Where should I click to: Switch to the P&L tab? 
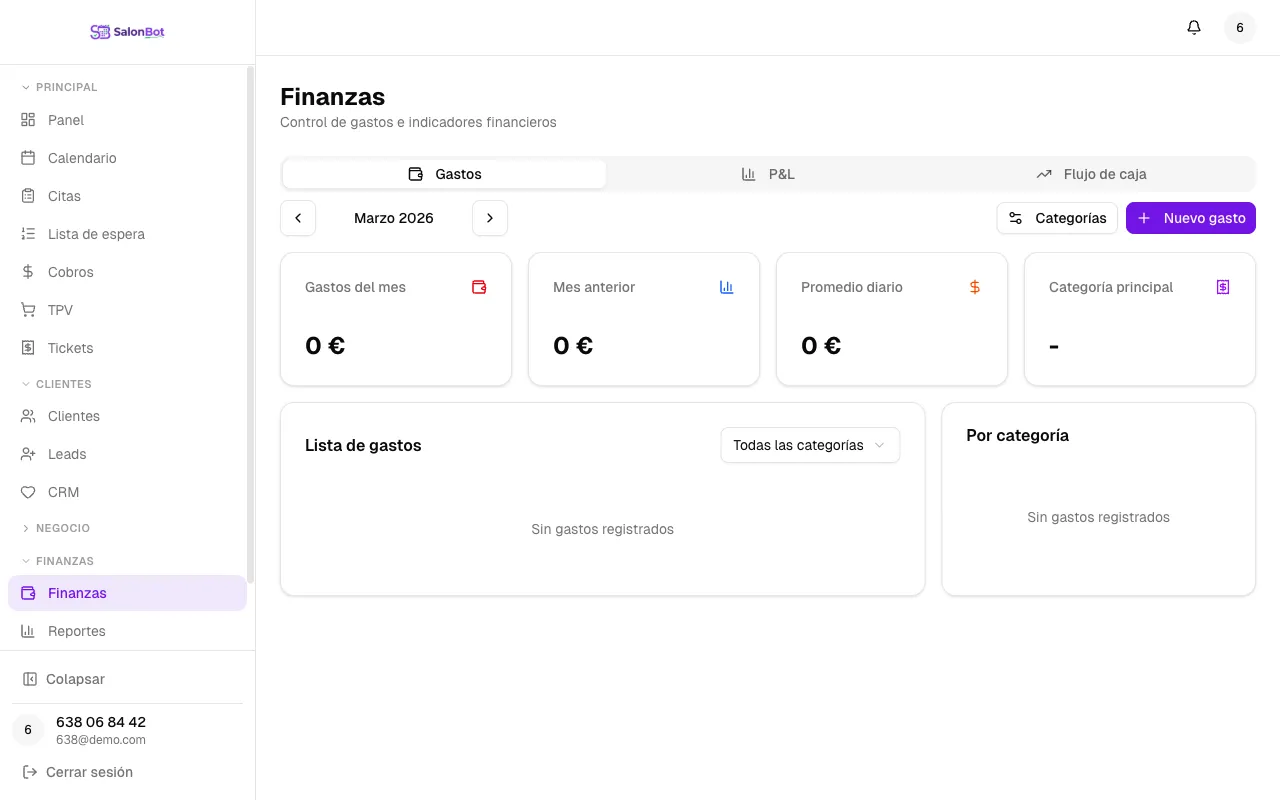tap(769, 173)
